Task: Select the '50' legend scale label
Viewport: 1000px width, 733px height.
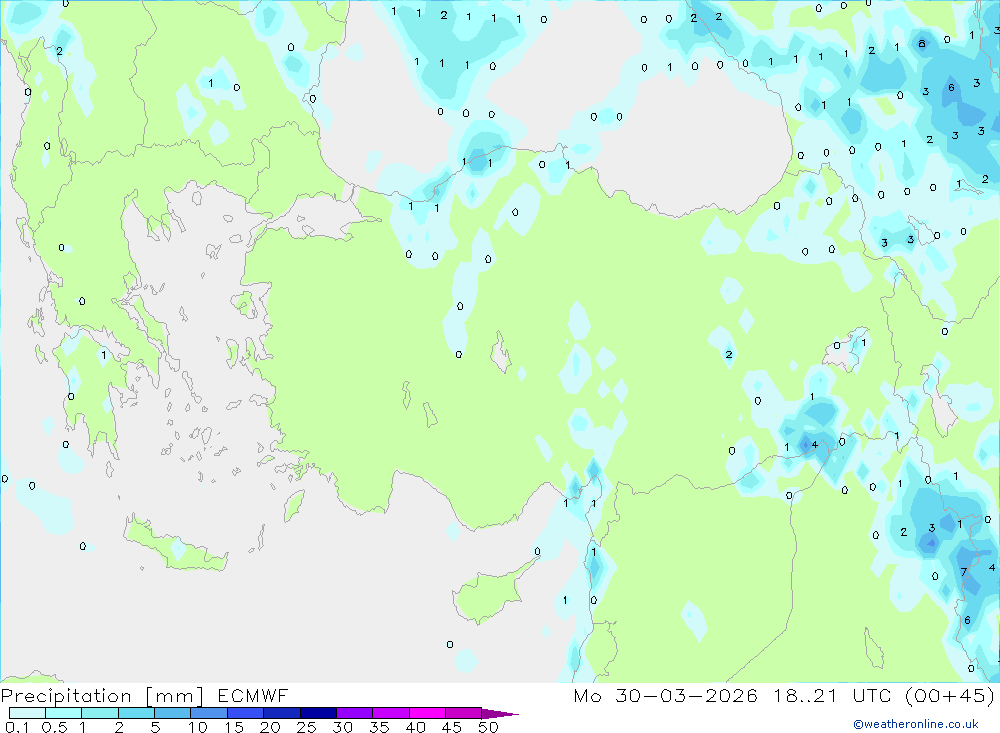Action: click(488, 727)
